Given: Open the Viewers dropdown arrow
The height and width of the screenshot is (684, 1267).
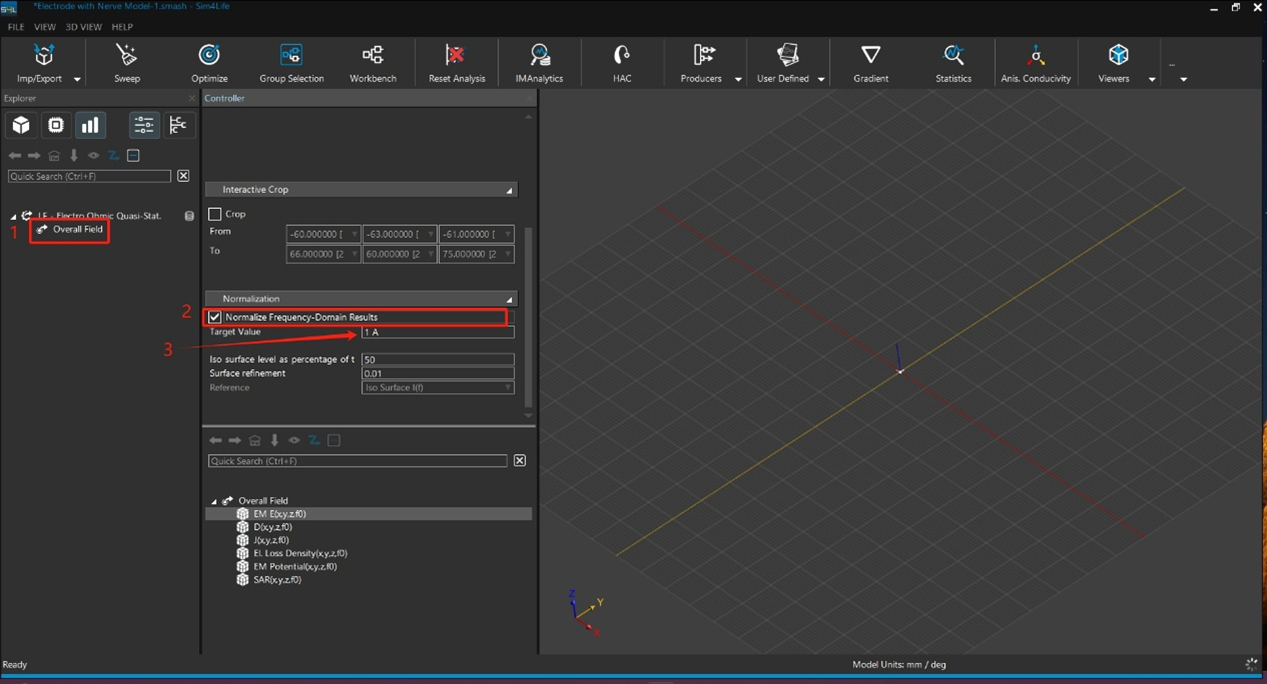Looking at the screenshot, I should click(x=1152, y=79).
